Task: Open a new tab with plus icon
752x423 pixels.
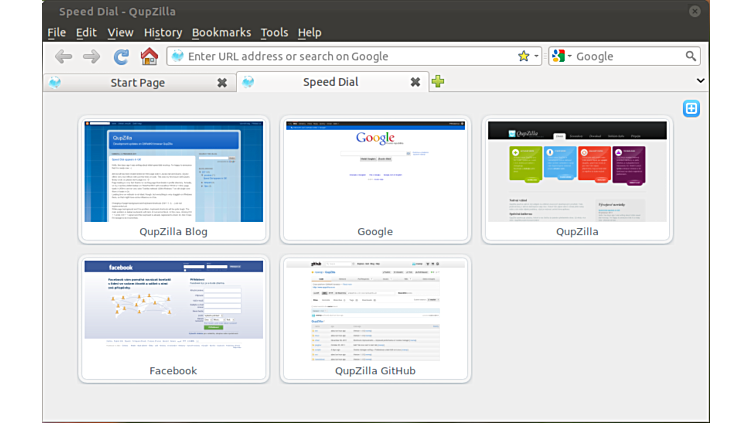Action: click(x=438, y=82)
